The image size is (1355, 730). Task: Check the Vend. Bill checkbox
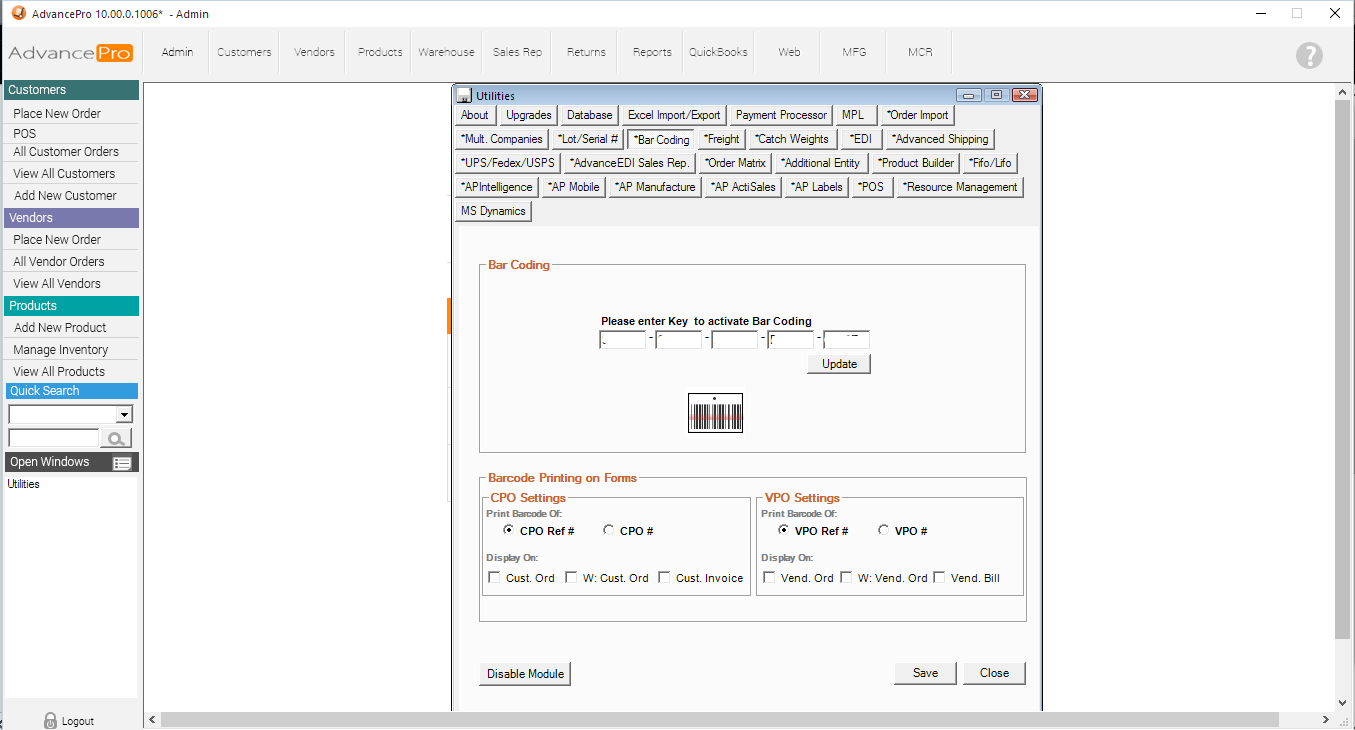pyautogui.click(x=939, y=578)
